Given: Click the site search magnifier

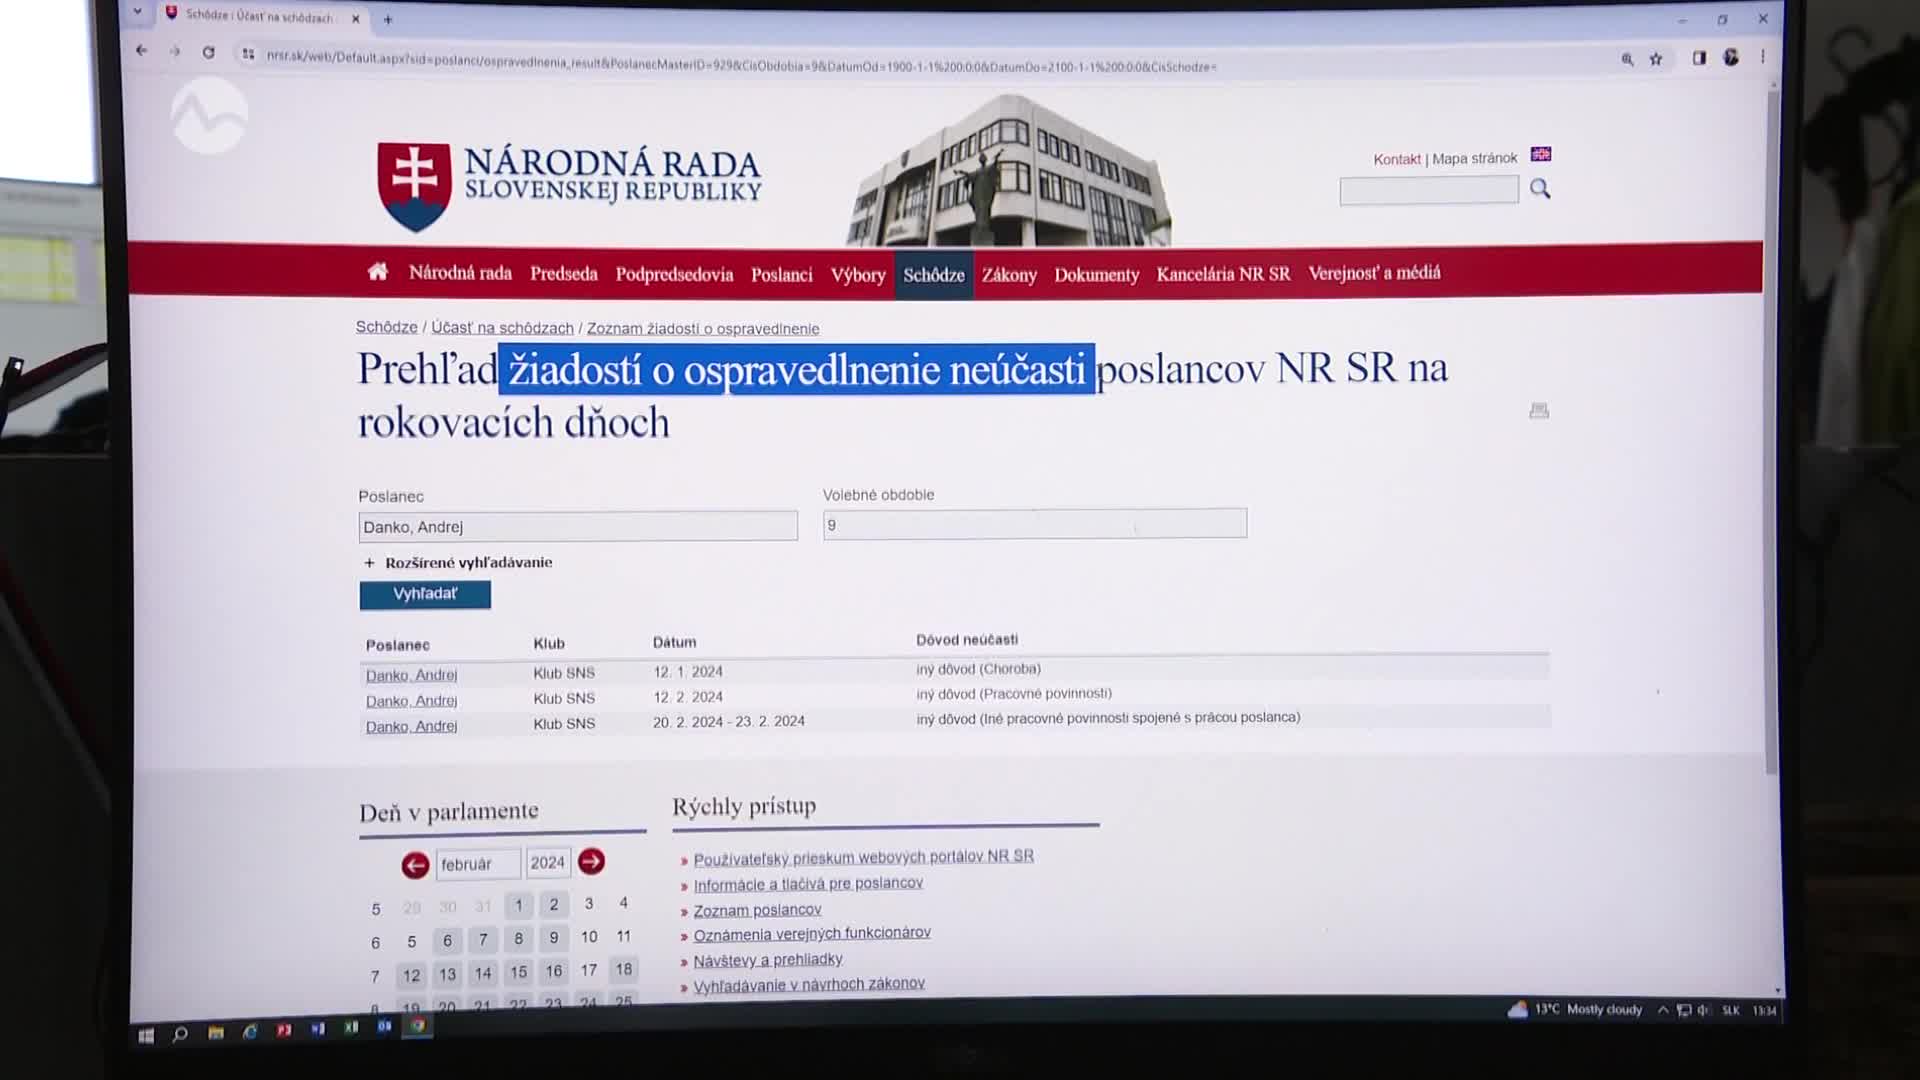Looking at the screenshot, I should point(1540,188).
